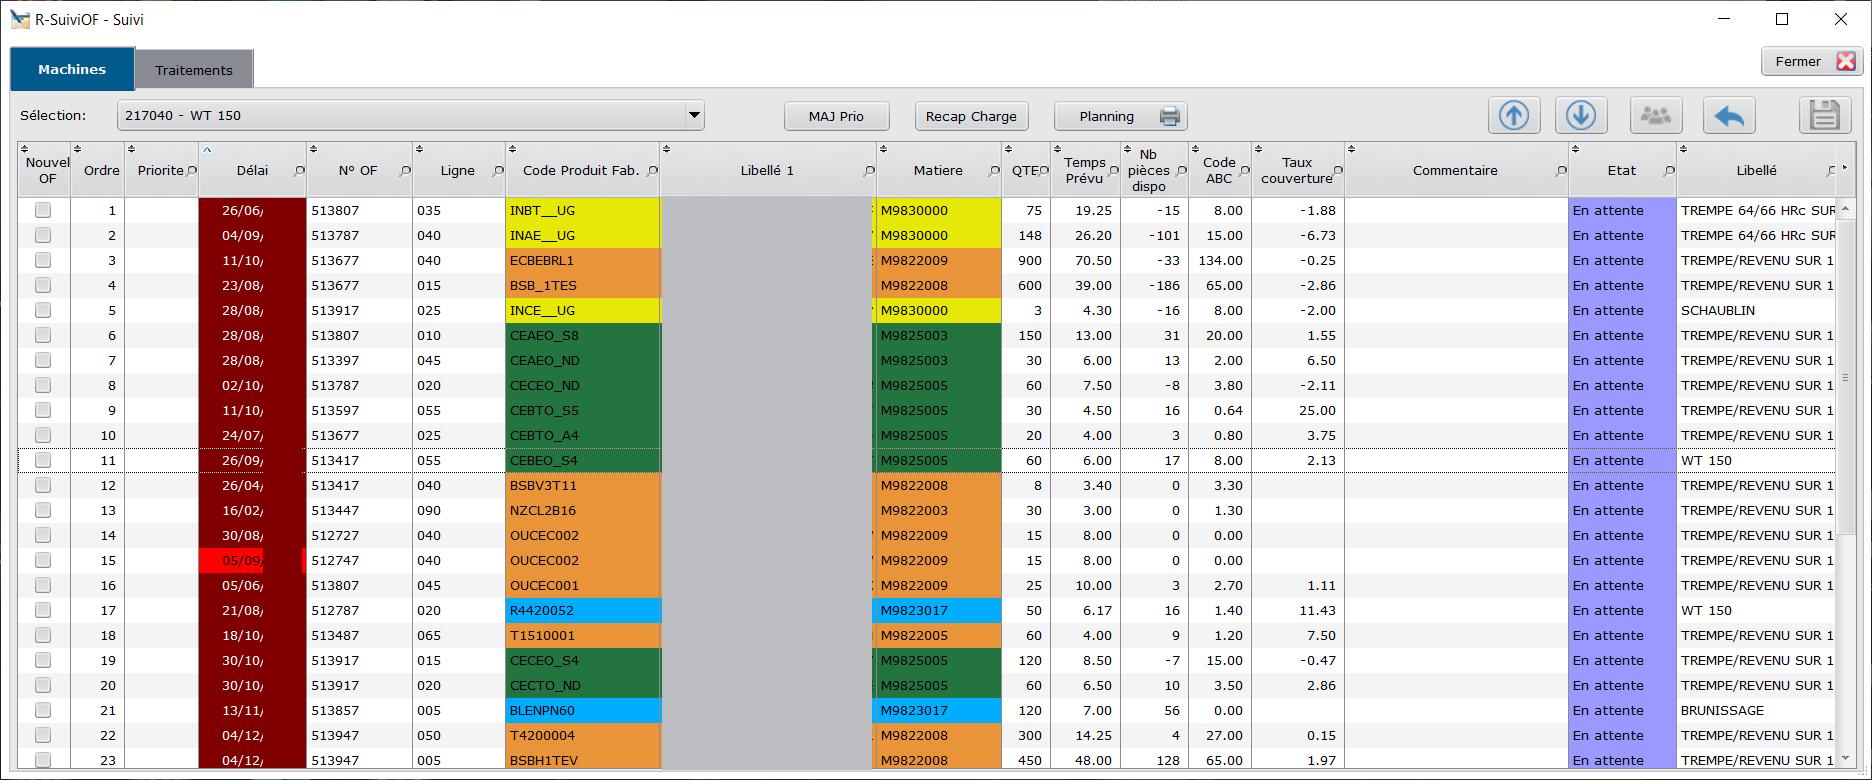1872x780 pixels.
Task: Click the move down arrow icon
Action: point(1581,116)
